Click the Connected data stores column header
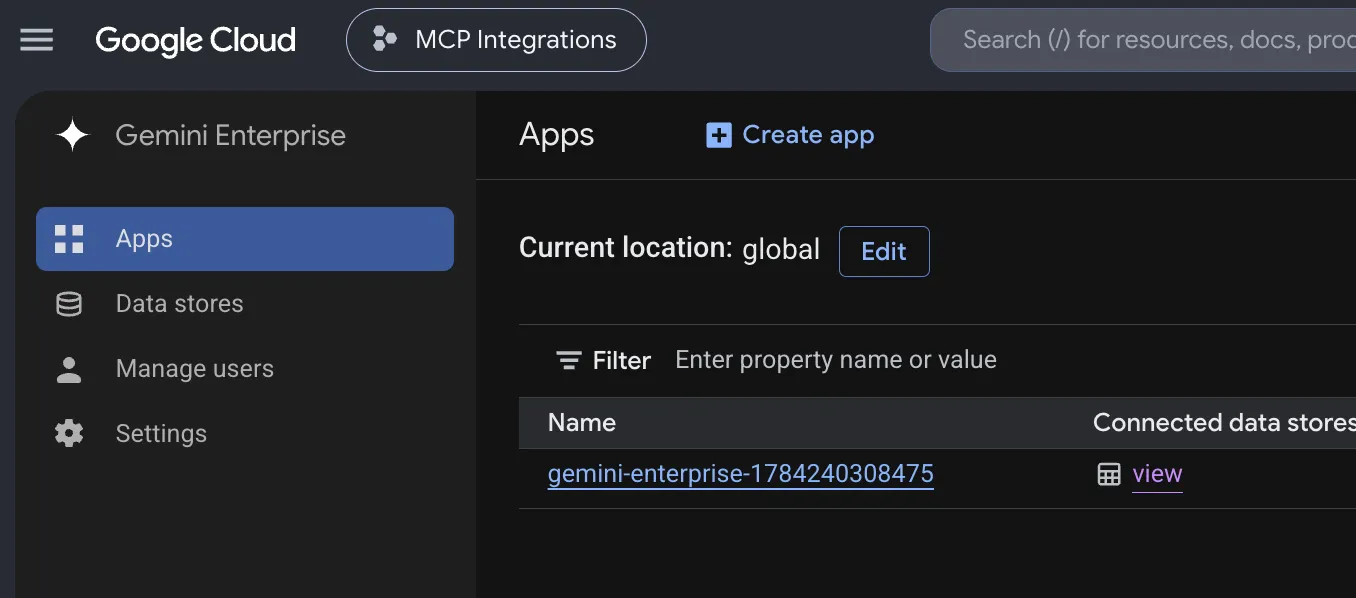Screen dimensions: 1356x598 pos(1224,423)
